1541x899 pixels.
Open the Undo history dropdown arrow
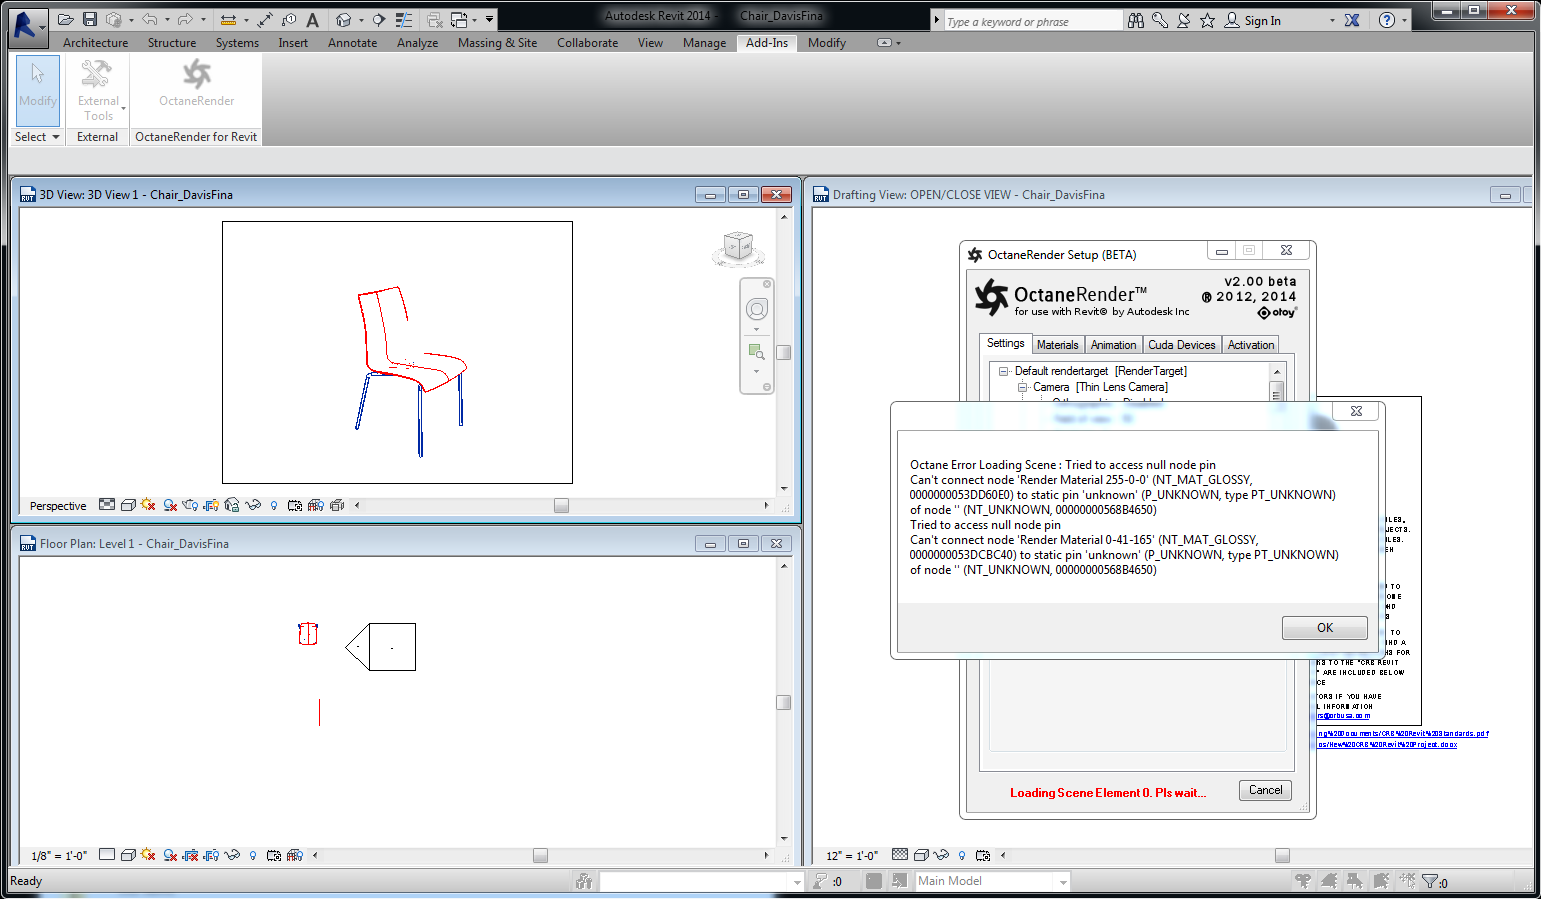point(167,20)
